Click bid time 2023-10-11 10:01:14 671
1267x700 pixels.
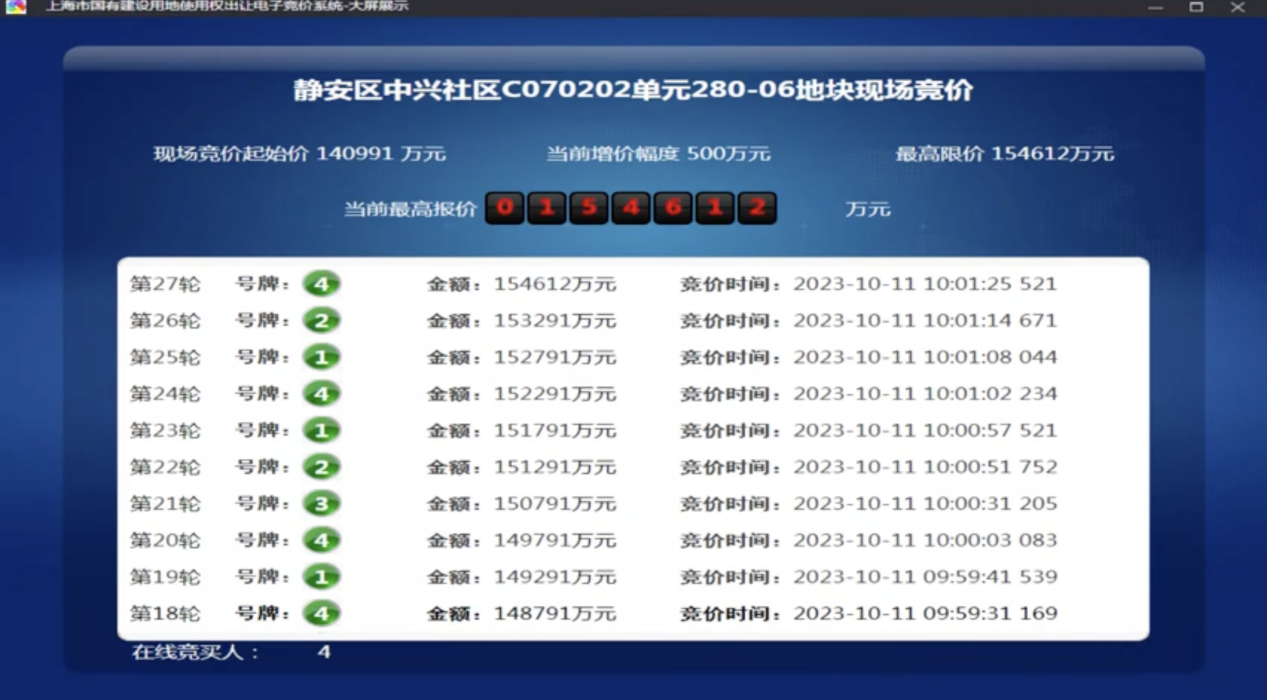[925, 321]
